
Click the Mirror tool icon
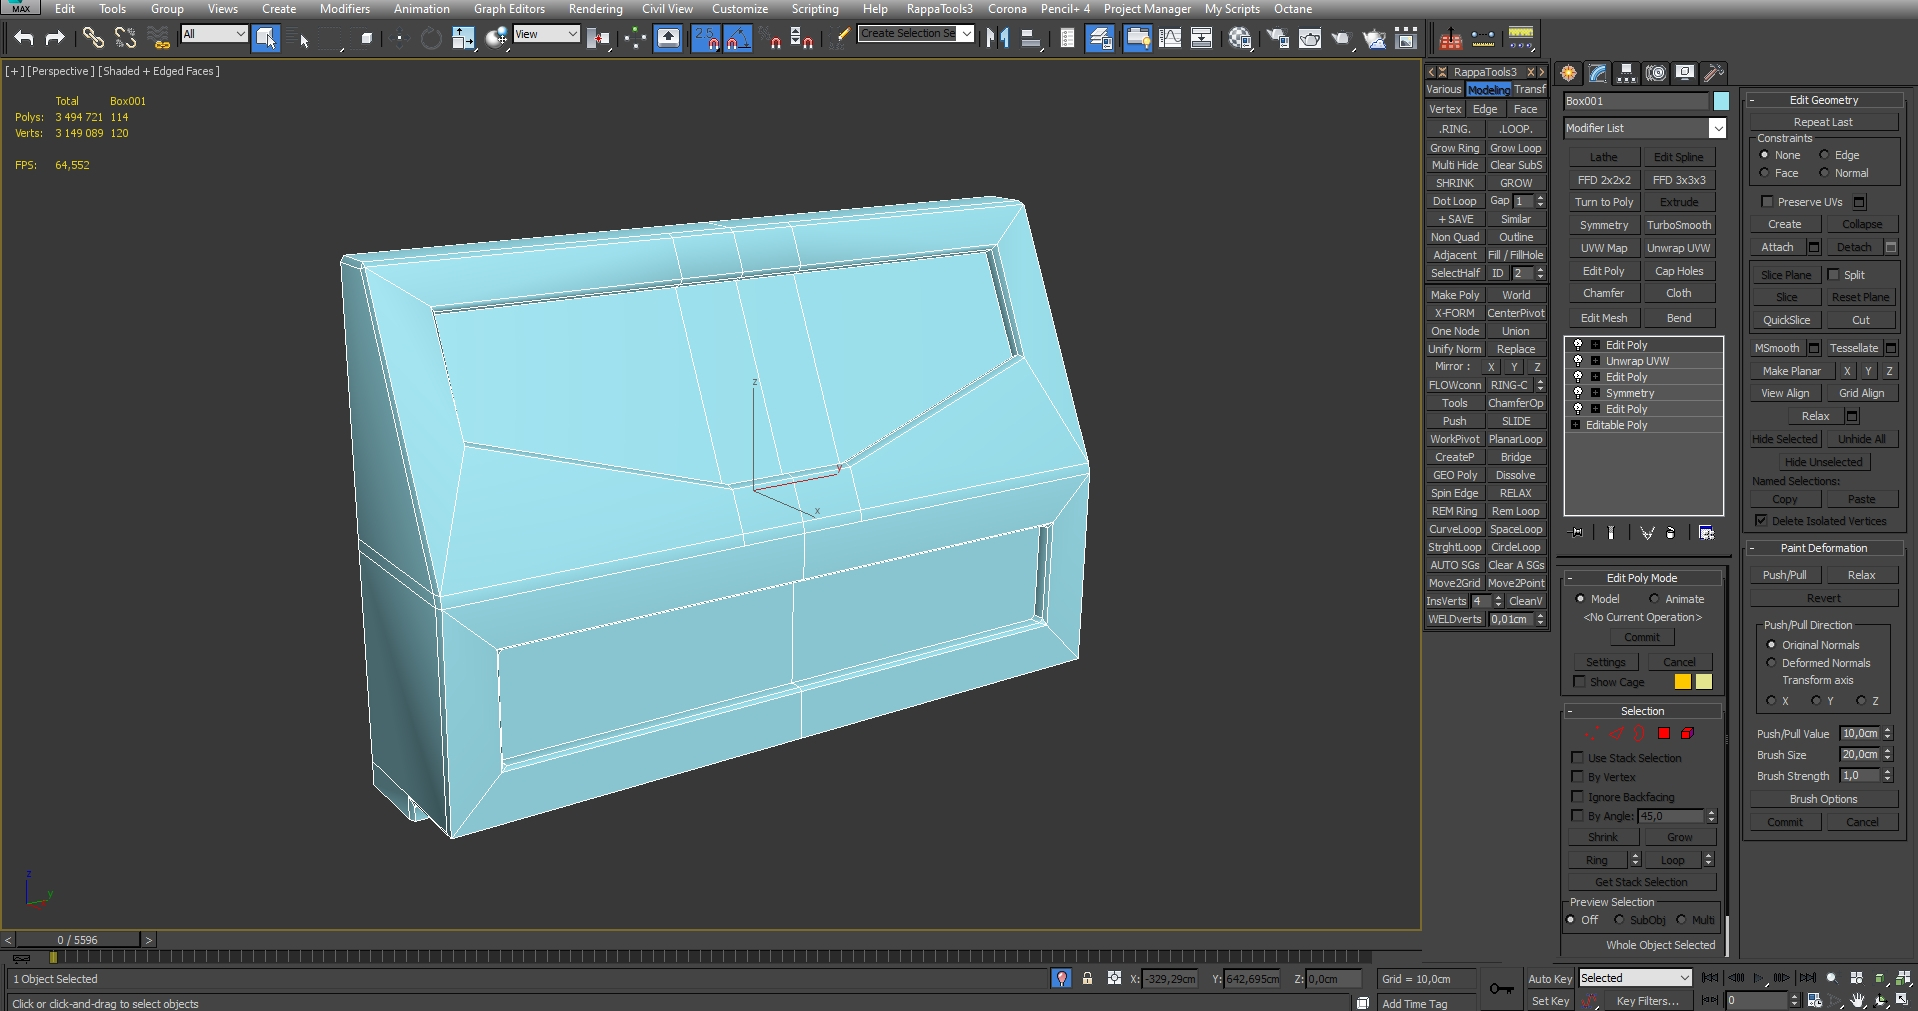coord(997,38)
